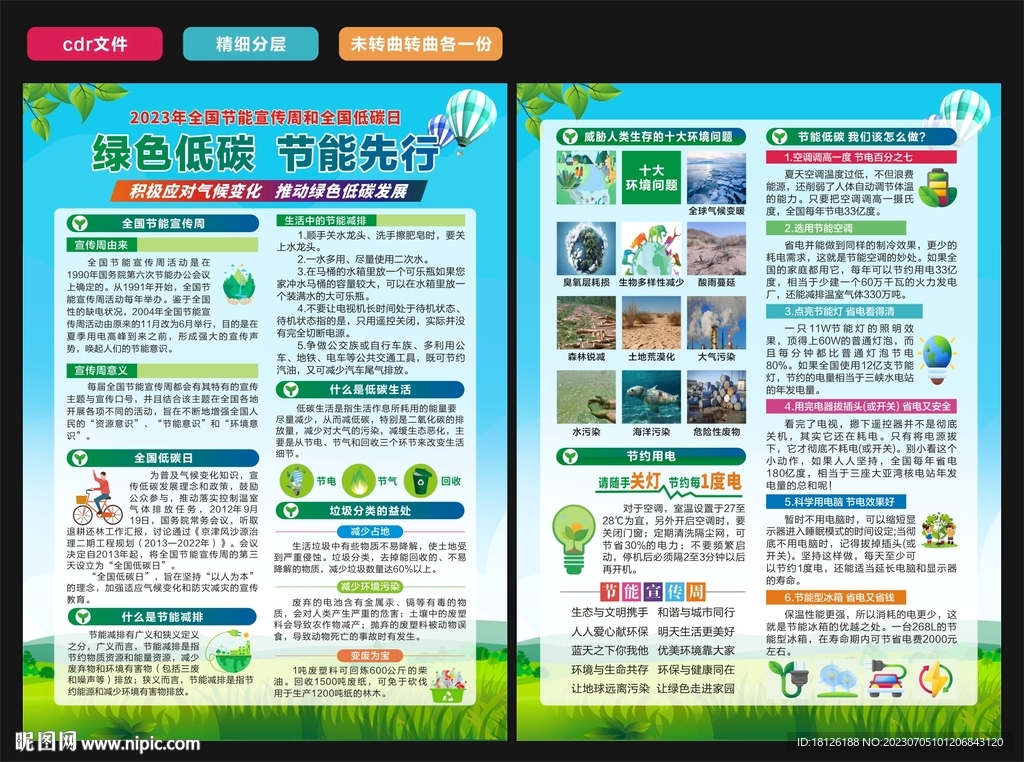Image resolution: width=1024 pixels, height=762 pixels.
Task: Click the teal '精细分层' badge
Action: pos(251,44)
